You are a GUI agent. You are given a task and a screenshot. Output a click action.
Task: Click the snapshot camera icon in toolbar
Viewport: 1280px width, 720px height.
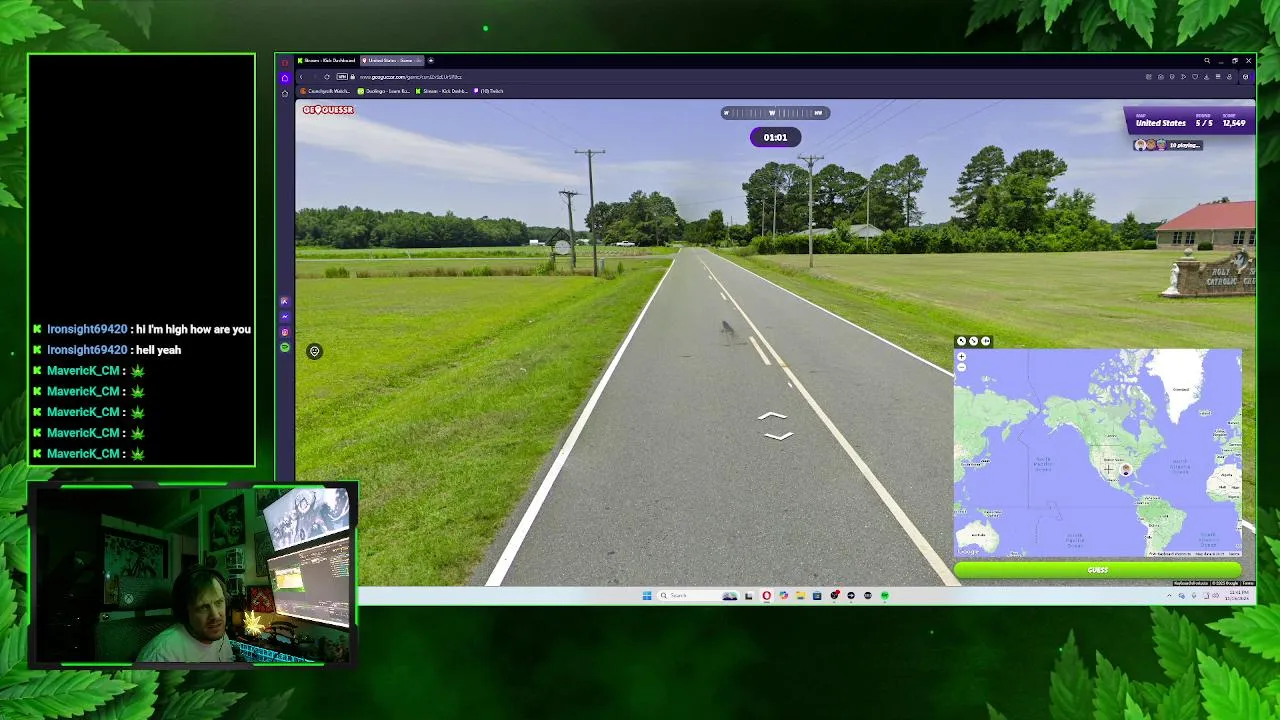pyautogui.click(x=1161, y=77)
